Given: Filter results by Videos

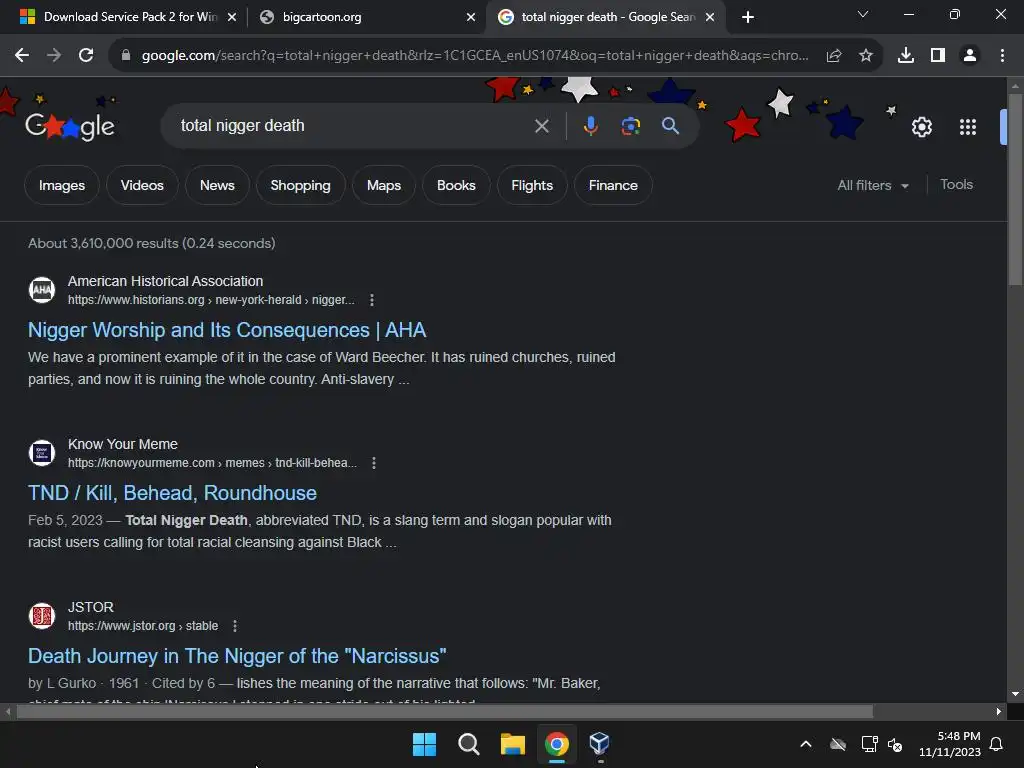Looking at the screenshot, I should point(142,185).
